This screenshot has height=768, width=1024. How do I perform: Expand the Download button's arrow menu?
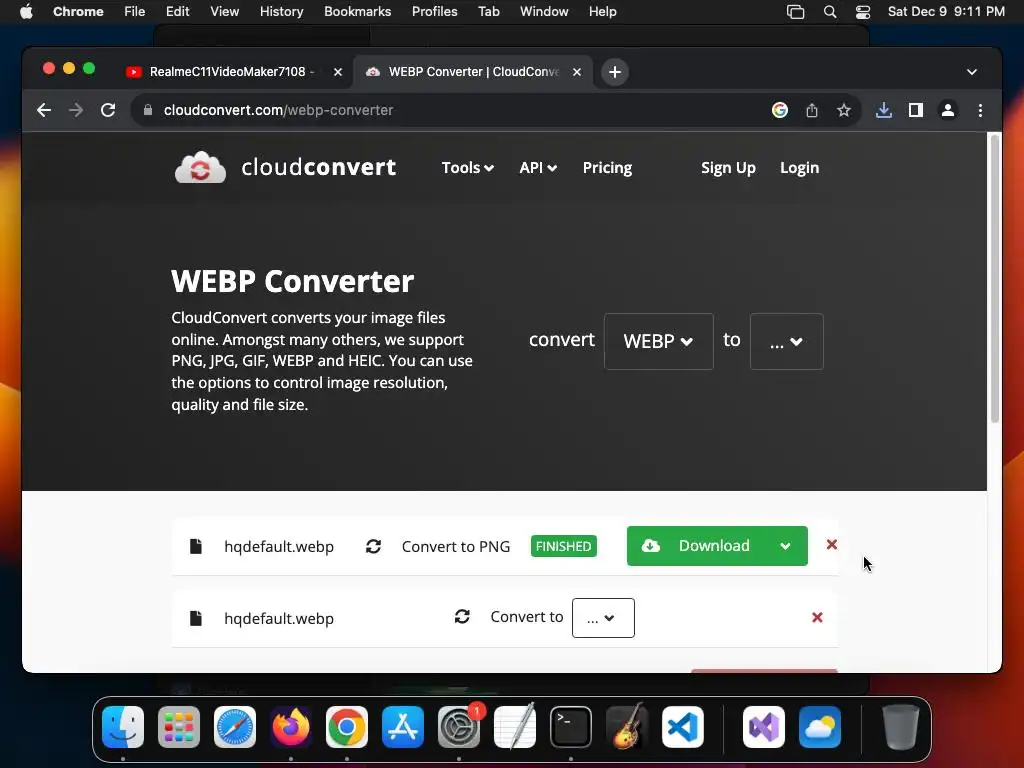pyautogui.click(x=785, y=546)
